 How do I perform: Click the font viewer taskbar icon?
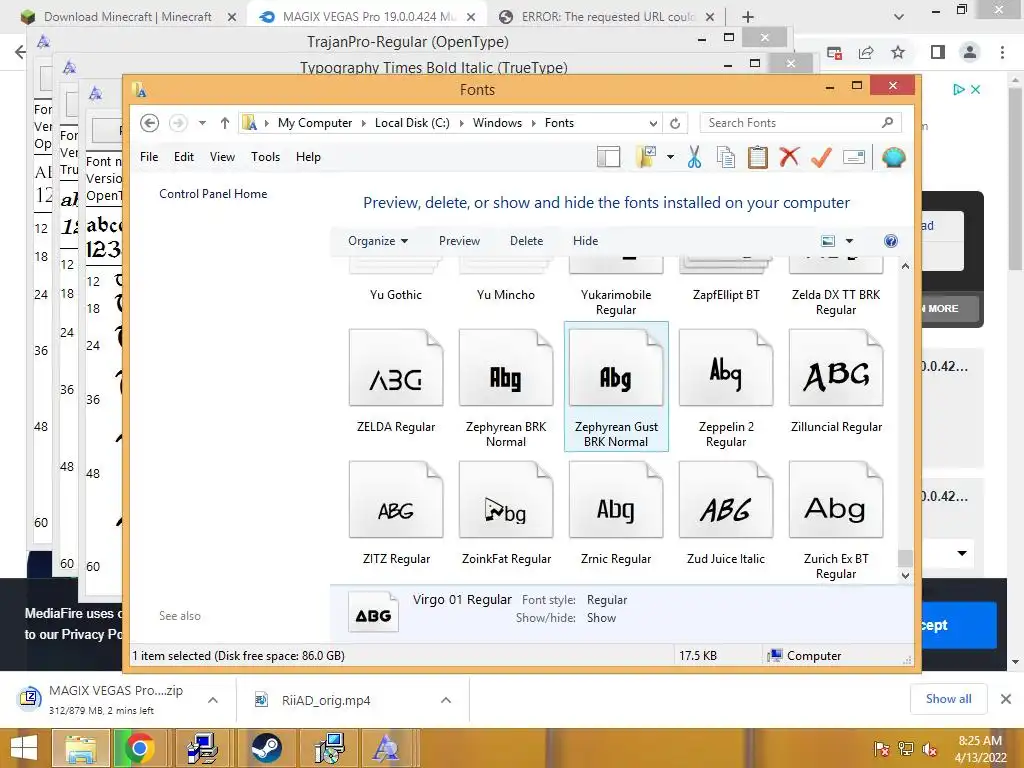(385, 748)
